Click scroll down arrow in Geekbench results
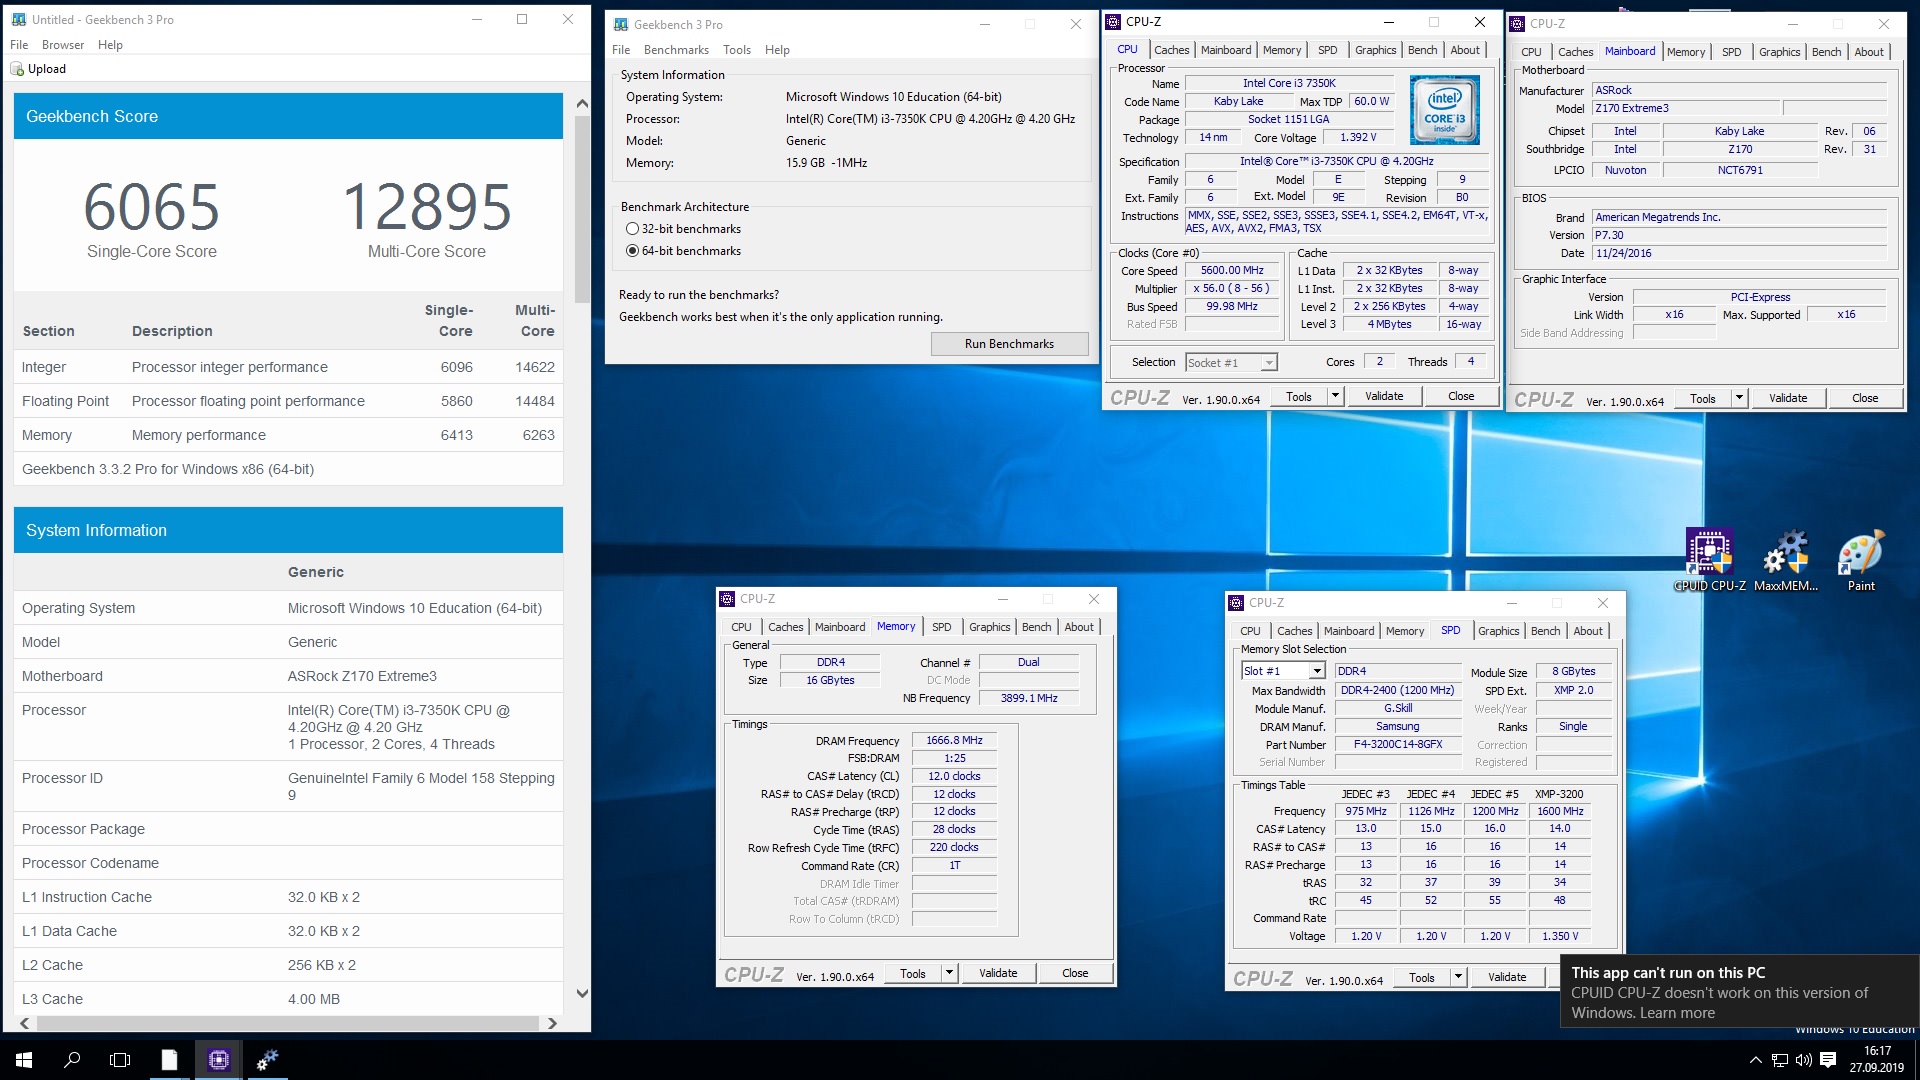The width and height of the screenshot is (1920, 1080). (583, 993)
